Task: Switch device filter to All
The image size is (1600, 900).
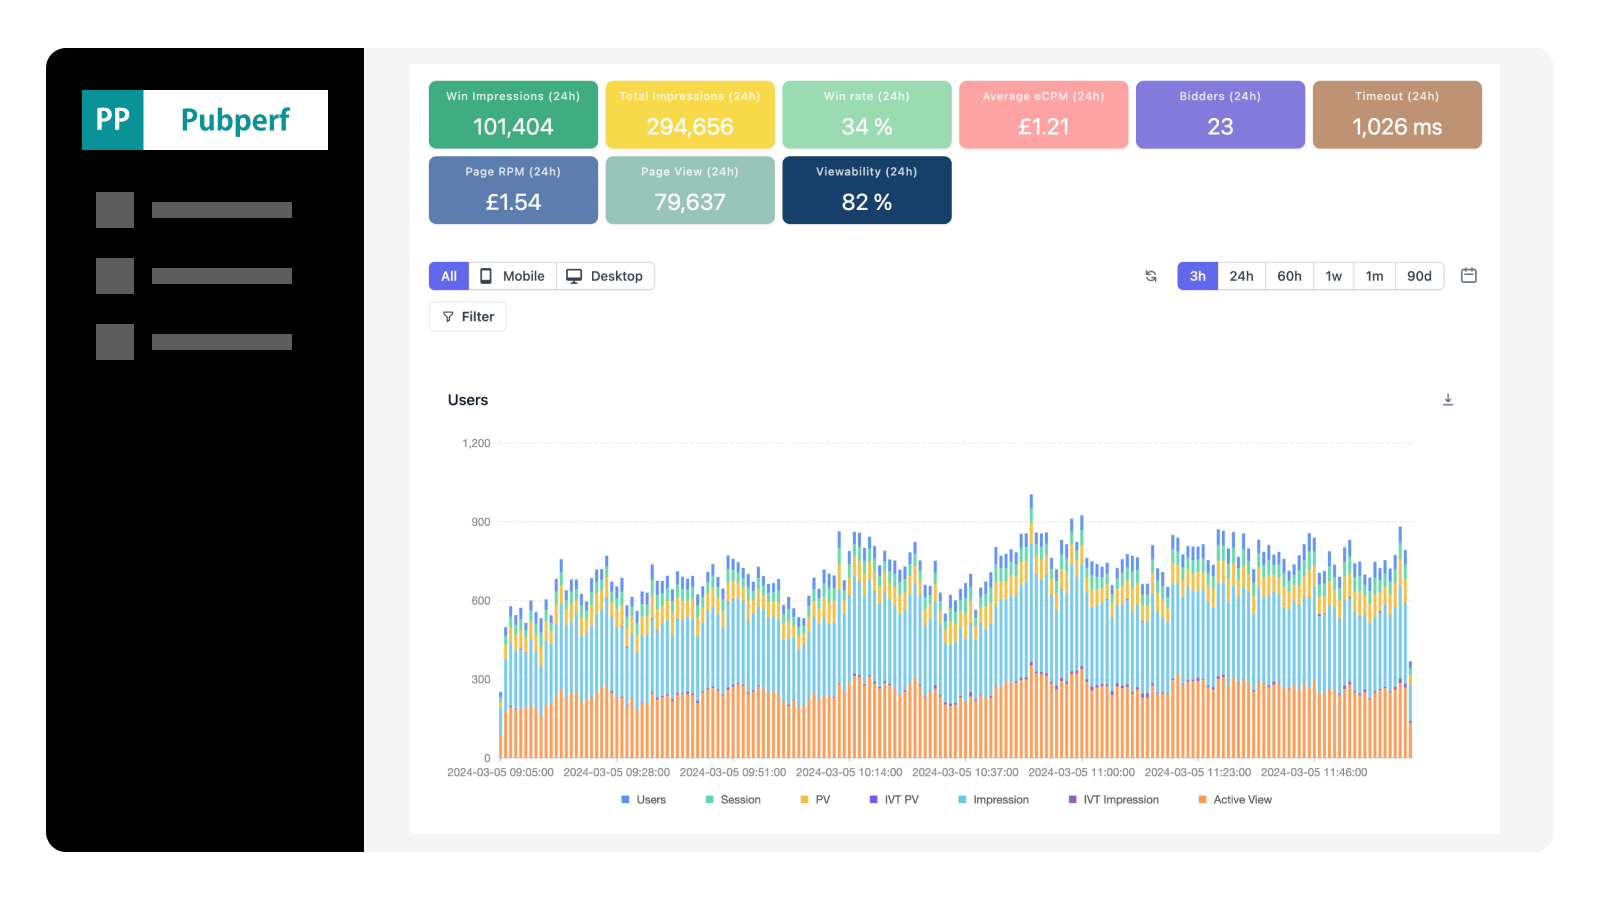Action: tap(449, 276)
